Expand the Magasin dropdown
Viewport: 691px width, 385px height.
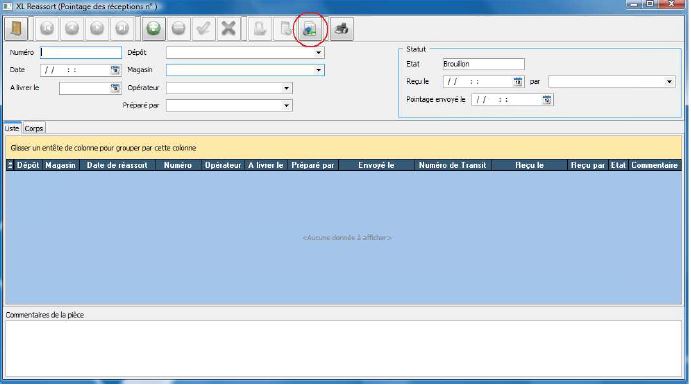pos(318,70)
